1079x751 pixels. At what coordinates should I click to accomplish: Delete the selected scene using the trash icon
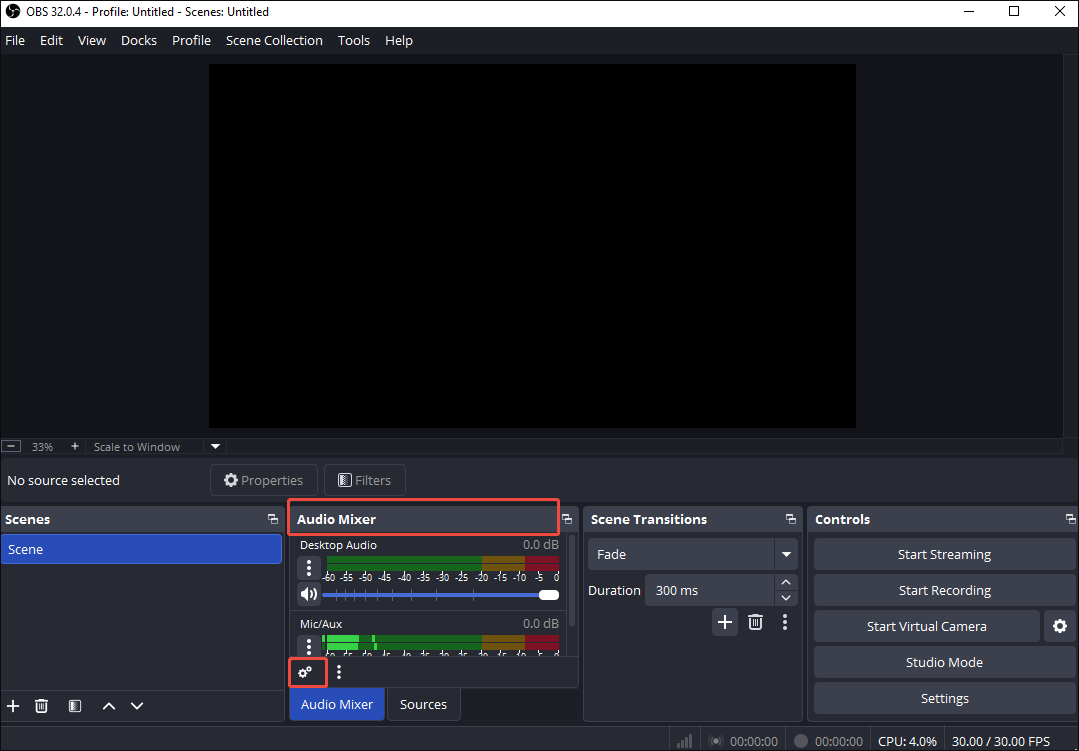(x=41, y=705)
